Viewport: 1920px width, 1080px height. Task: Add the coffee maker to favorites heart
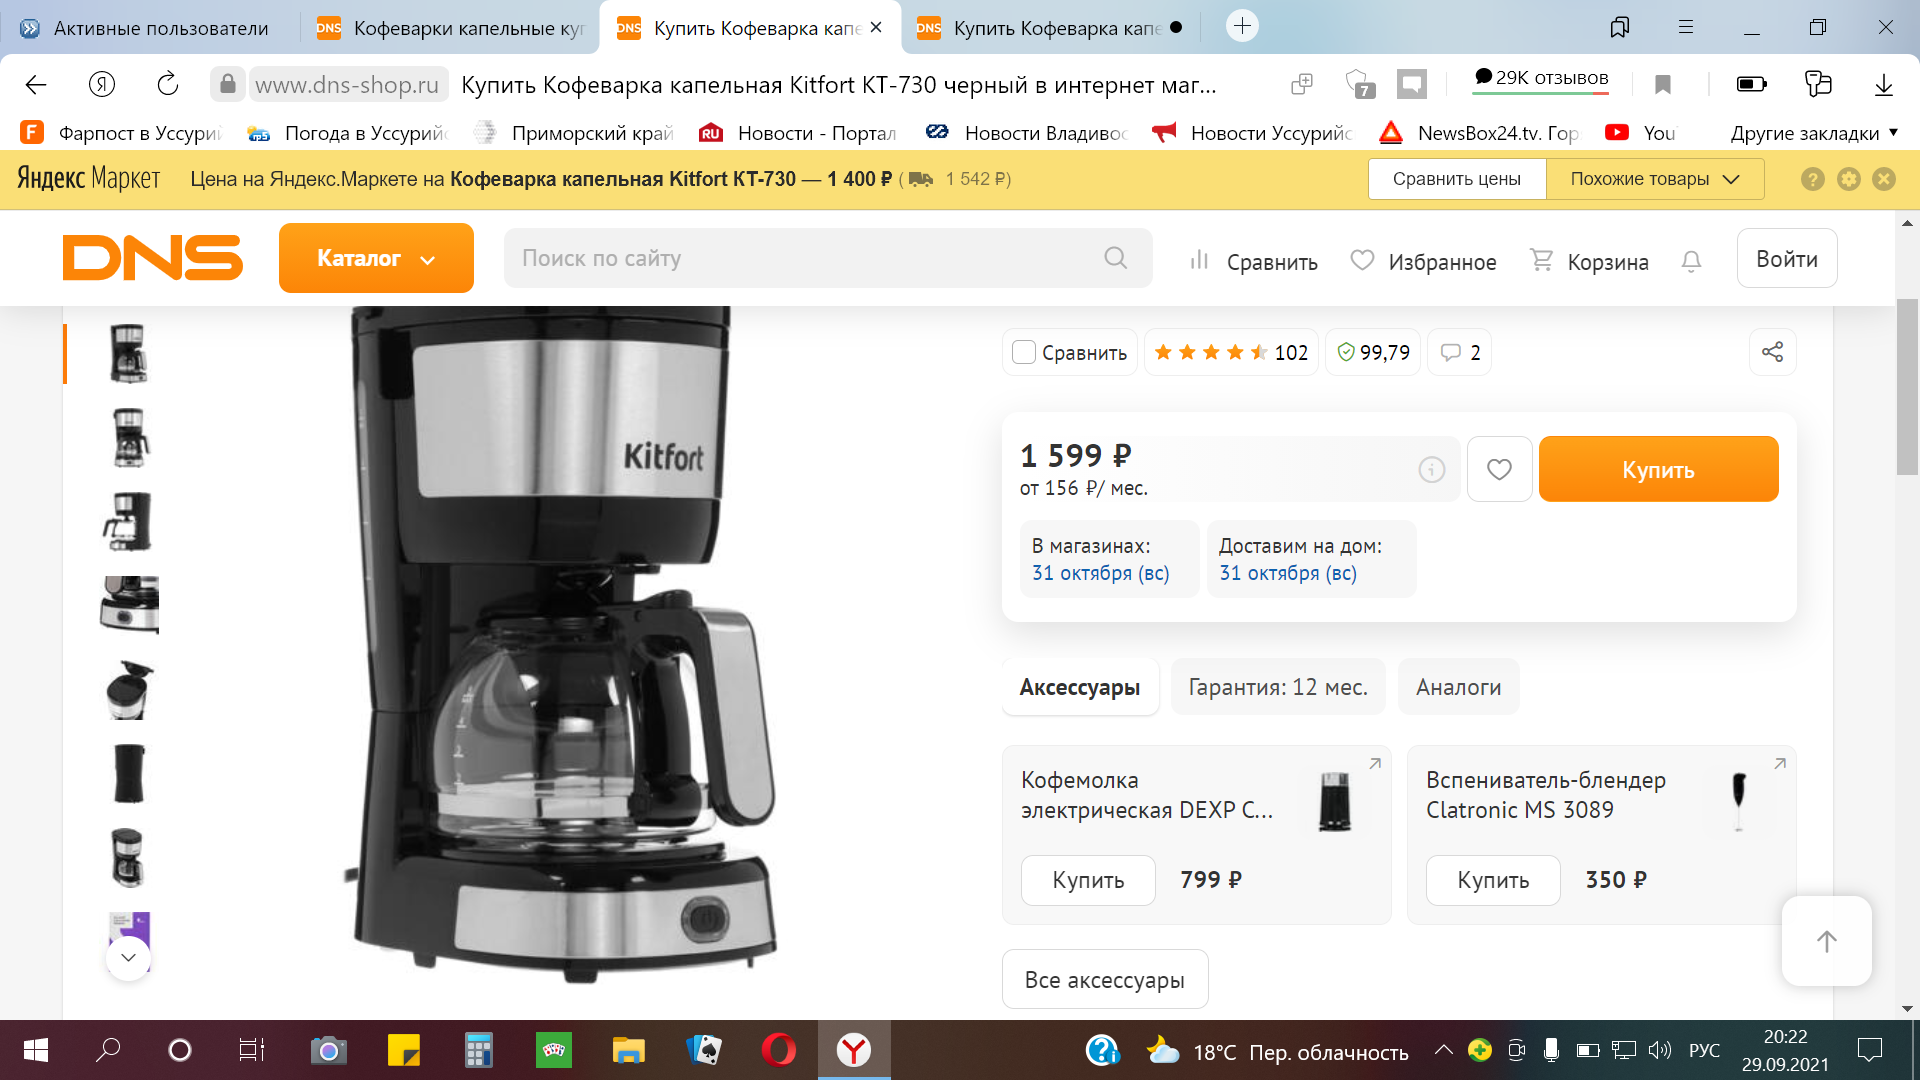(1499, 469)
